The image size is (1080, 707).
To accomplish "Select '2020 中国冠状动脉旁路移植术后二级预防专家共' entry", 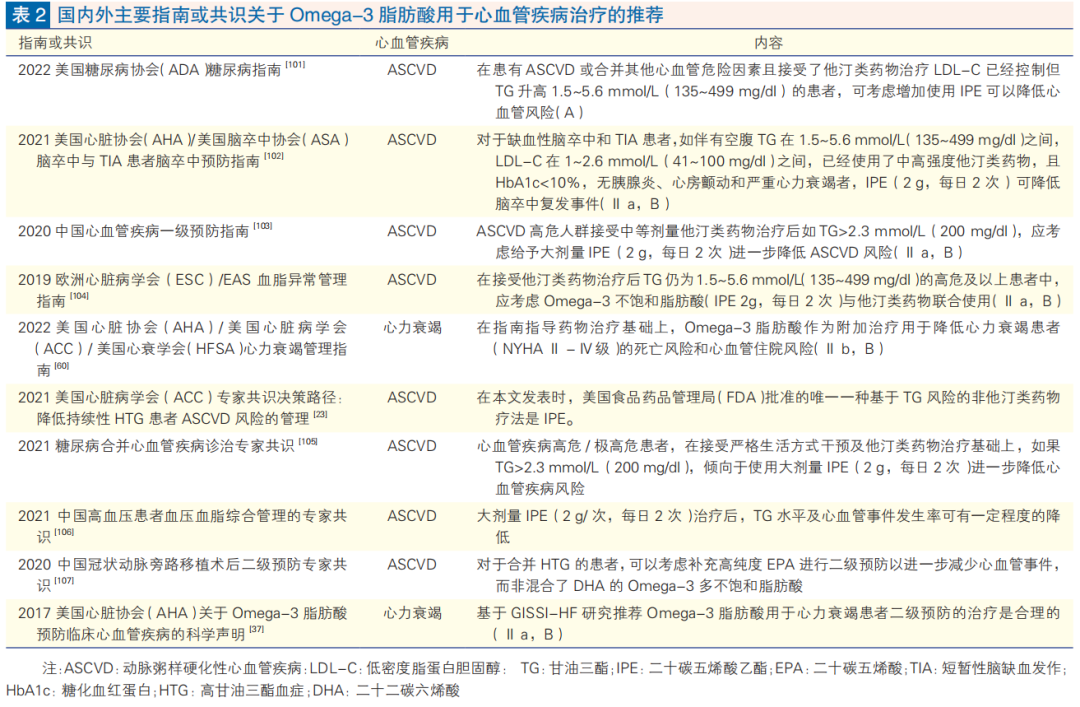I will (183, 565).
